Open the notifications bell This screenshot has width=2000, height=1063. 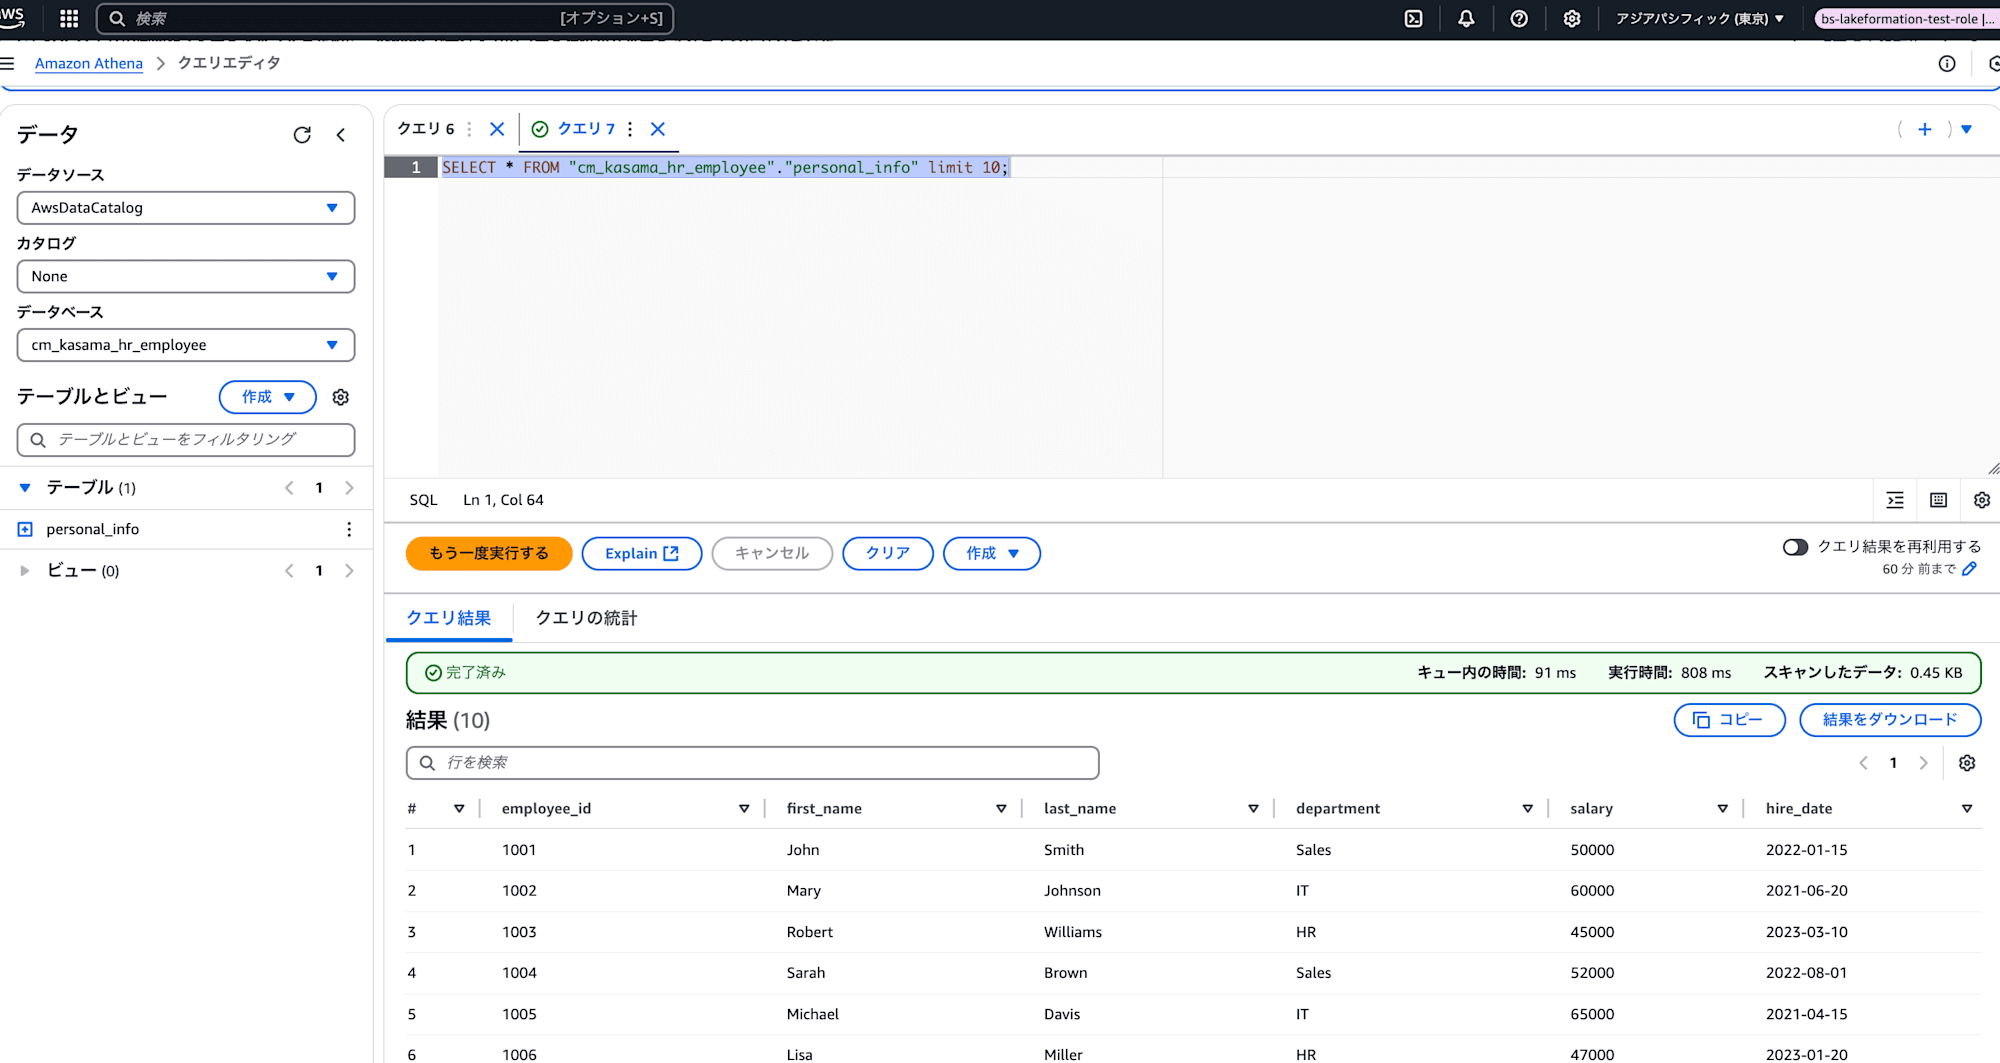pyautogui.click(x=1466, y=18)
